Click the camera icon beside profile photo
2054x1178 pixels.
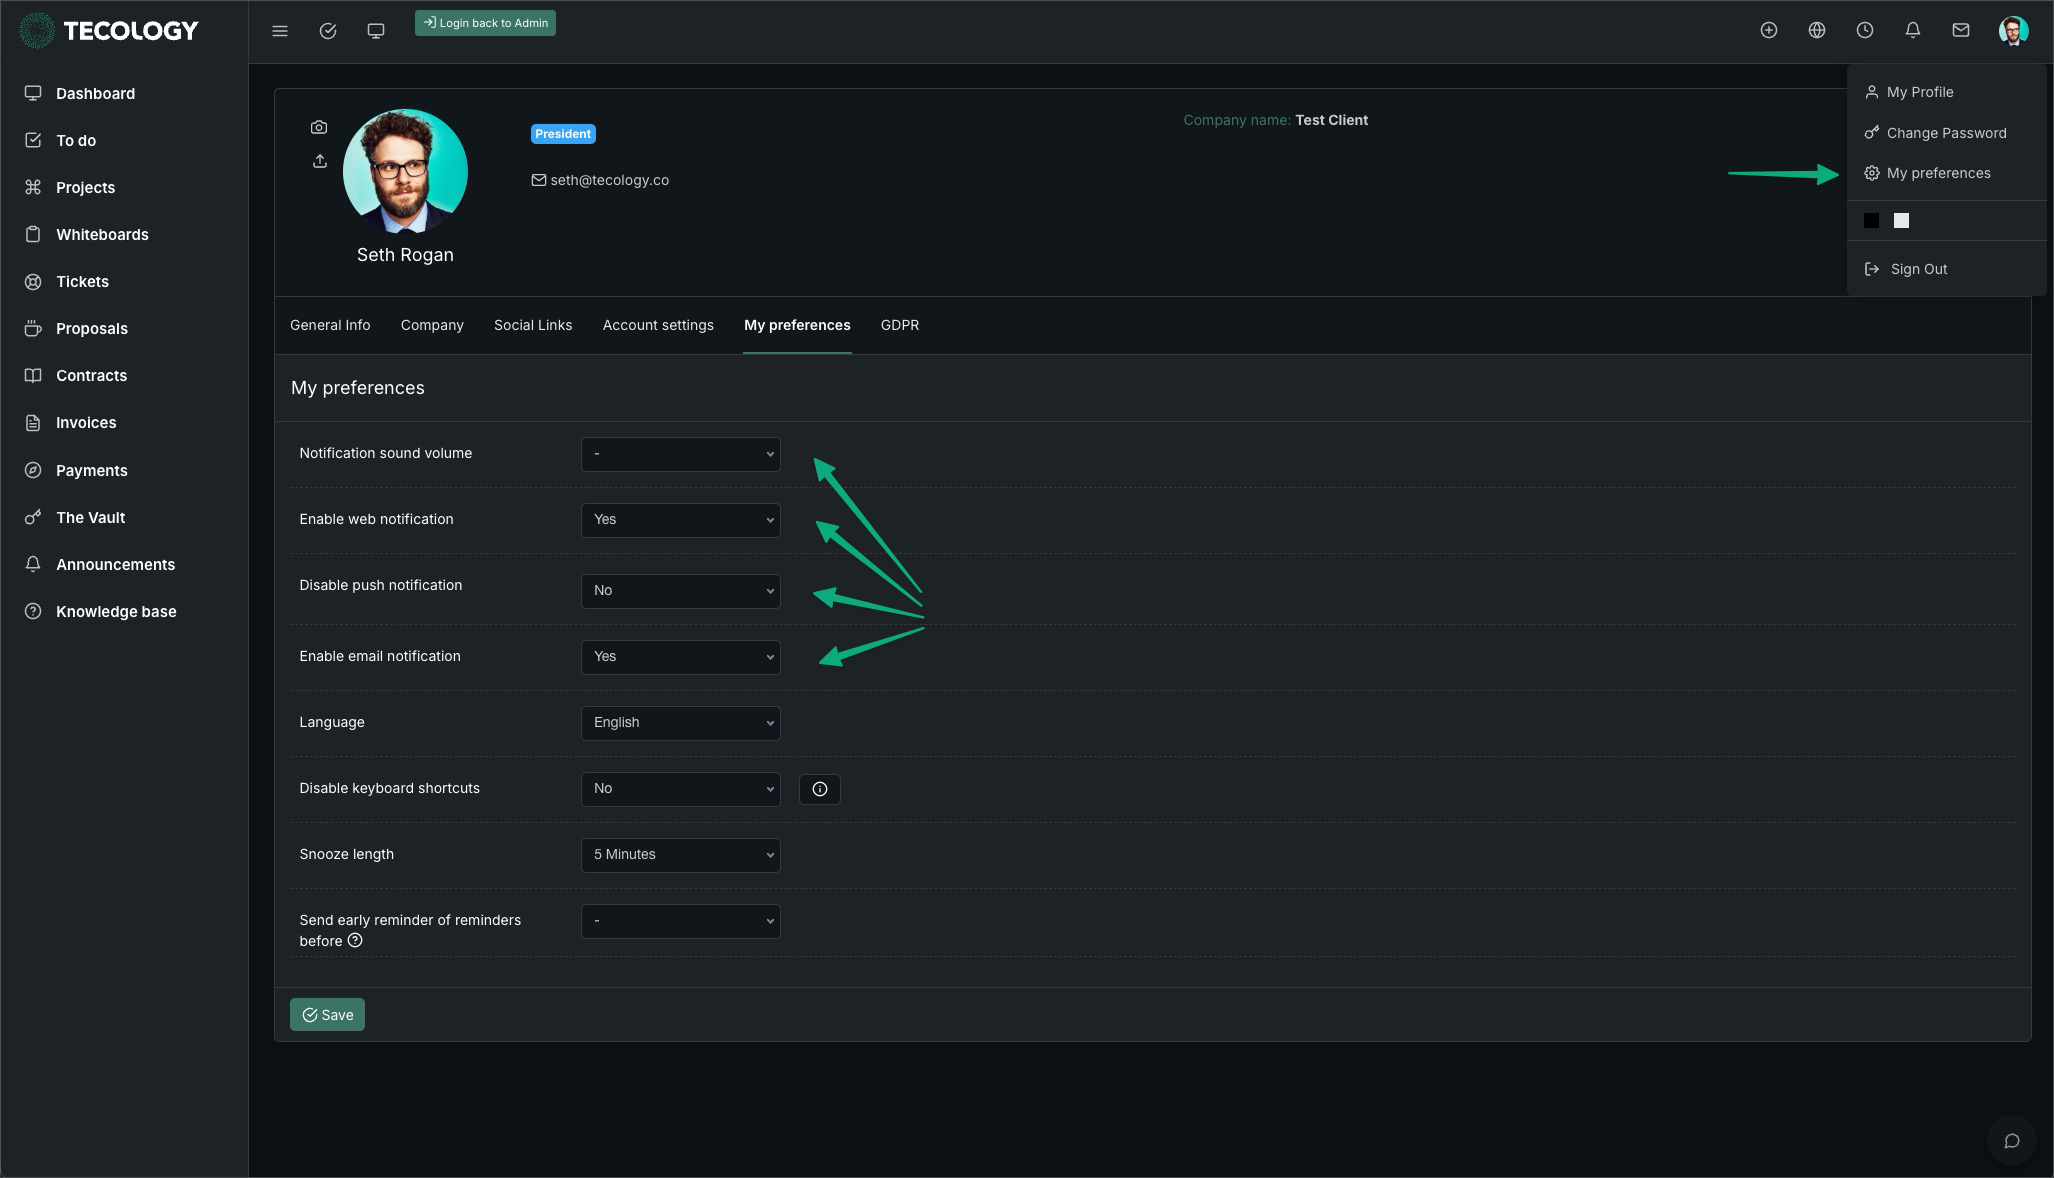tap(319, 127)
